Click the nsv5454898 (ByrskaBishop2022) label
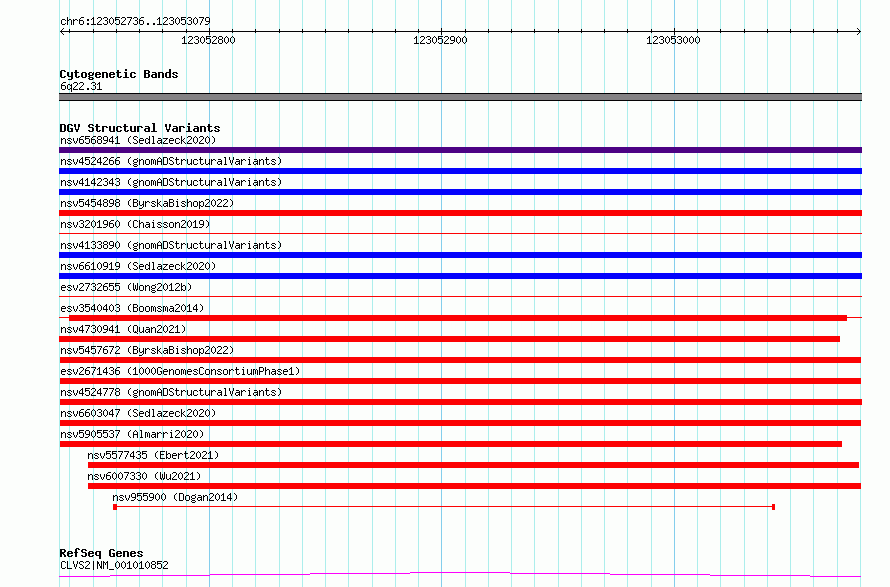This screenshot has width=890, height=587. 147,203
